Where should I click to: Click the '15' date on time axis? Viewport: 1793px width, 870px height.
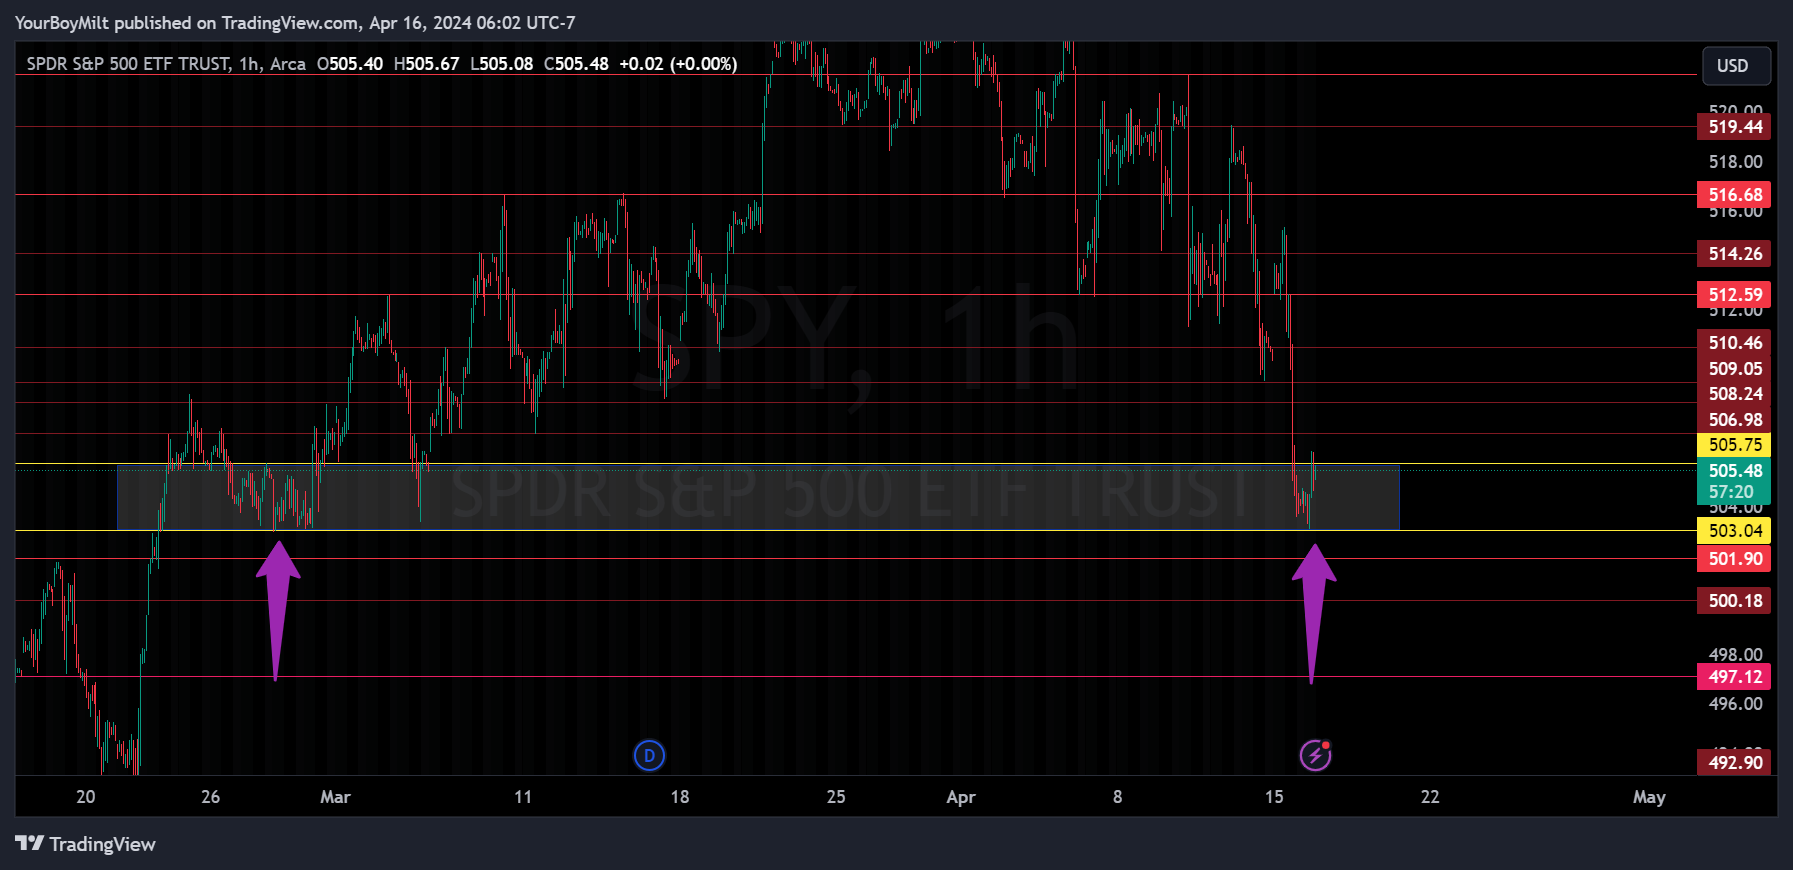(1274, 797)
